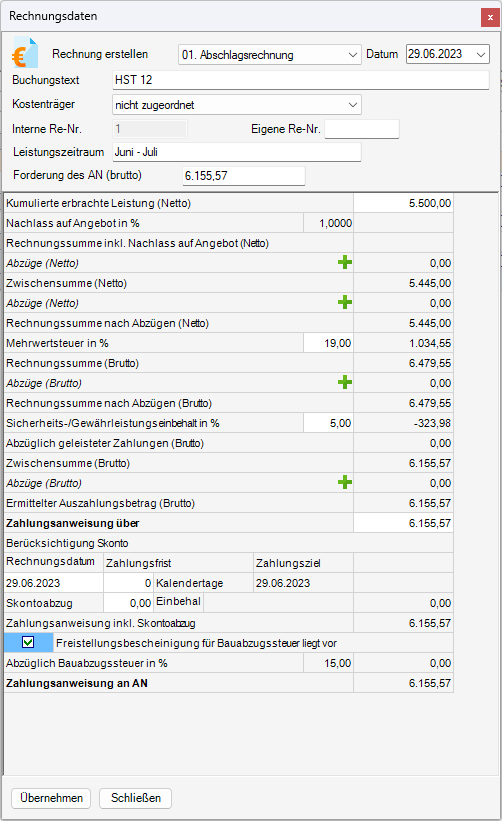Edit Sicherheitseinbehalt percentage 5,00
The height and width of the screenshot is (821, 502).
point(328,423)
